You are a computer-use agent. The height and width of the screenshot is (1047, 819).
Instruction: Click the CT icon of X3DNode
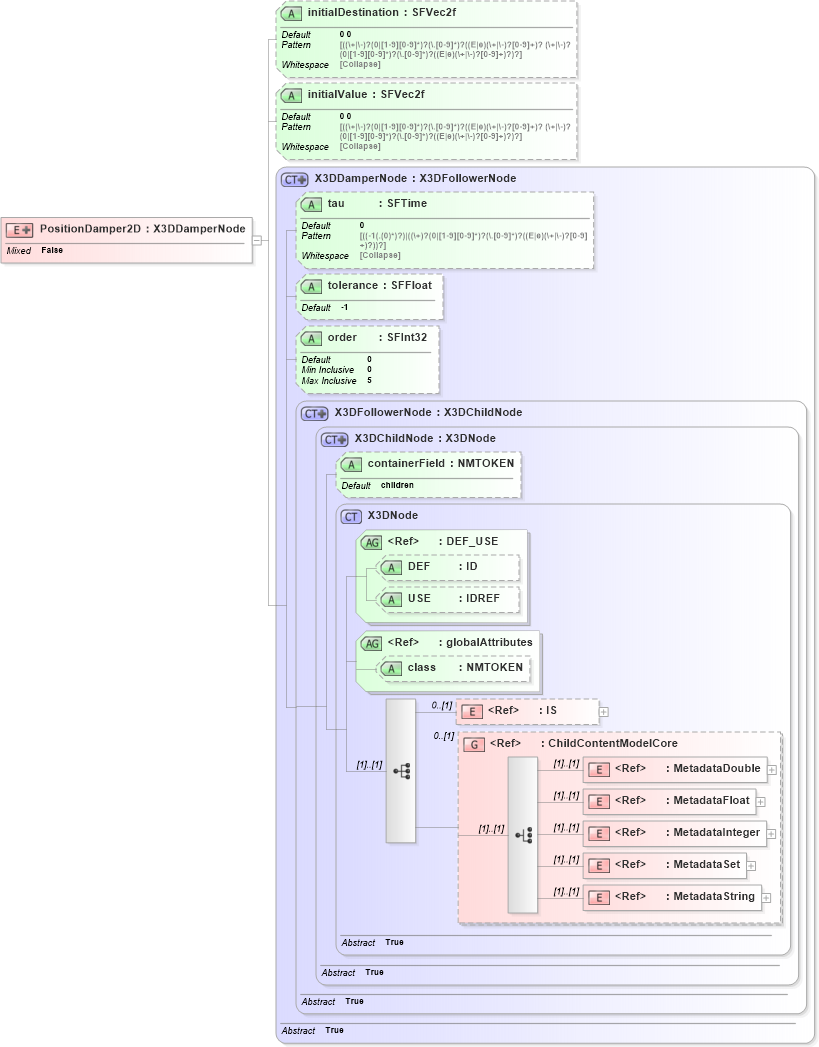coord(351,516)
